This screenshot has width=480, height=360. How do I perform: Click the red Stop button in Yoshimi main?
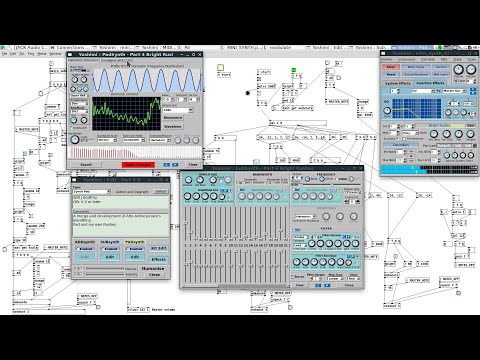tap(391, 67)
